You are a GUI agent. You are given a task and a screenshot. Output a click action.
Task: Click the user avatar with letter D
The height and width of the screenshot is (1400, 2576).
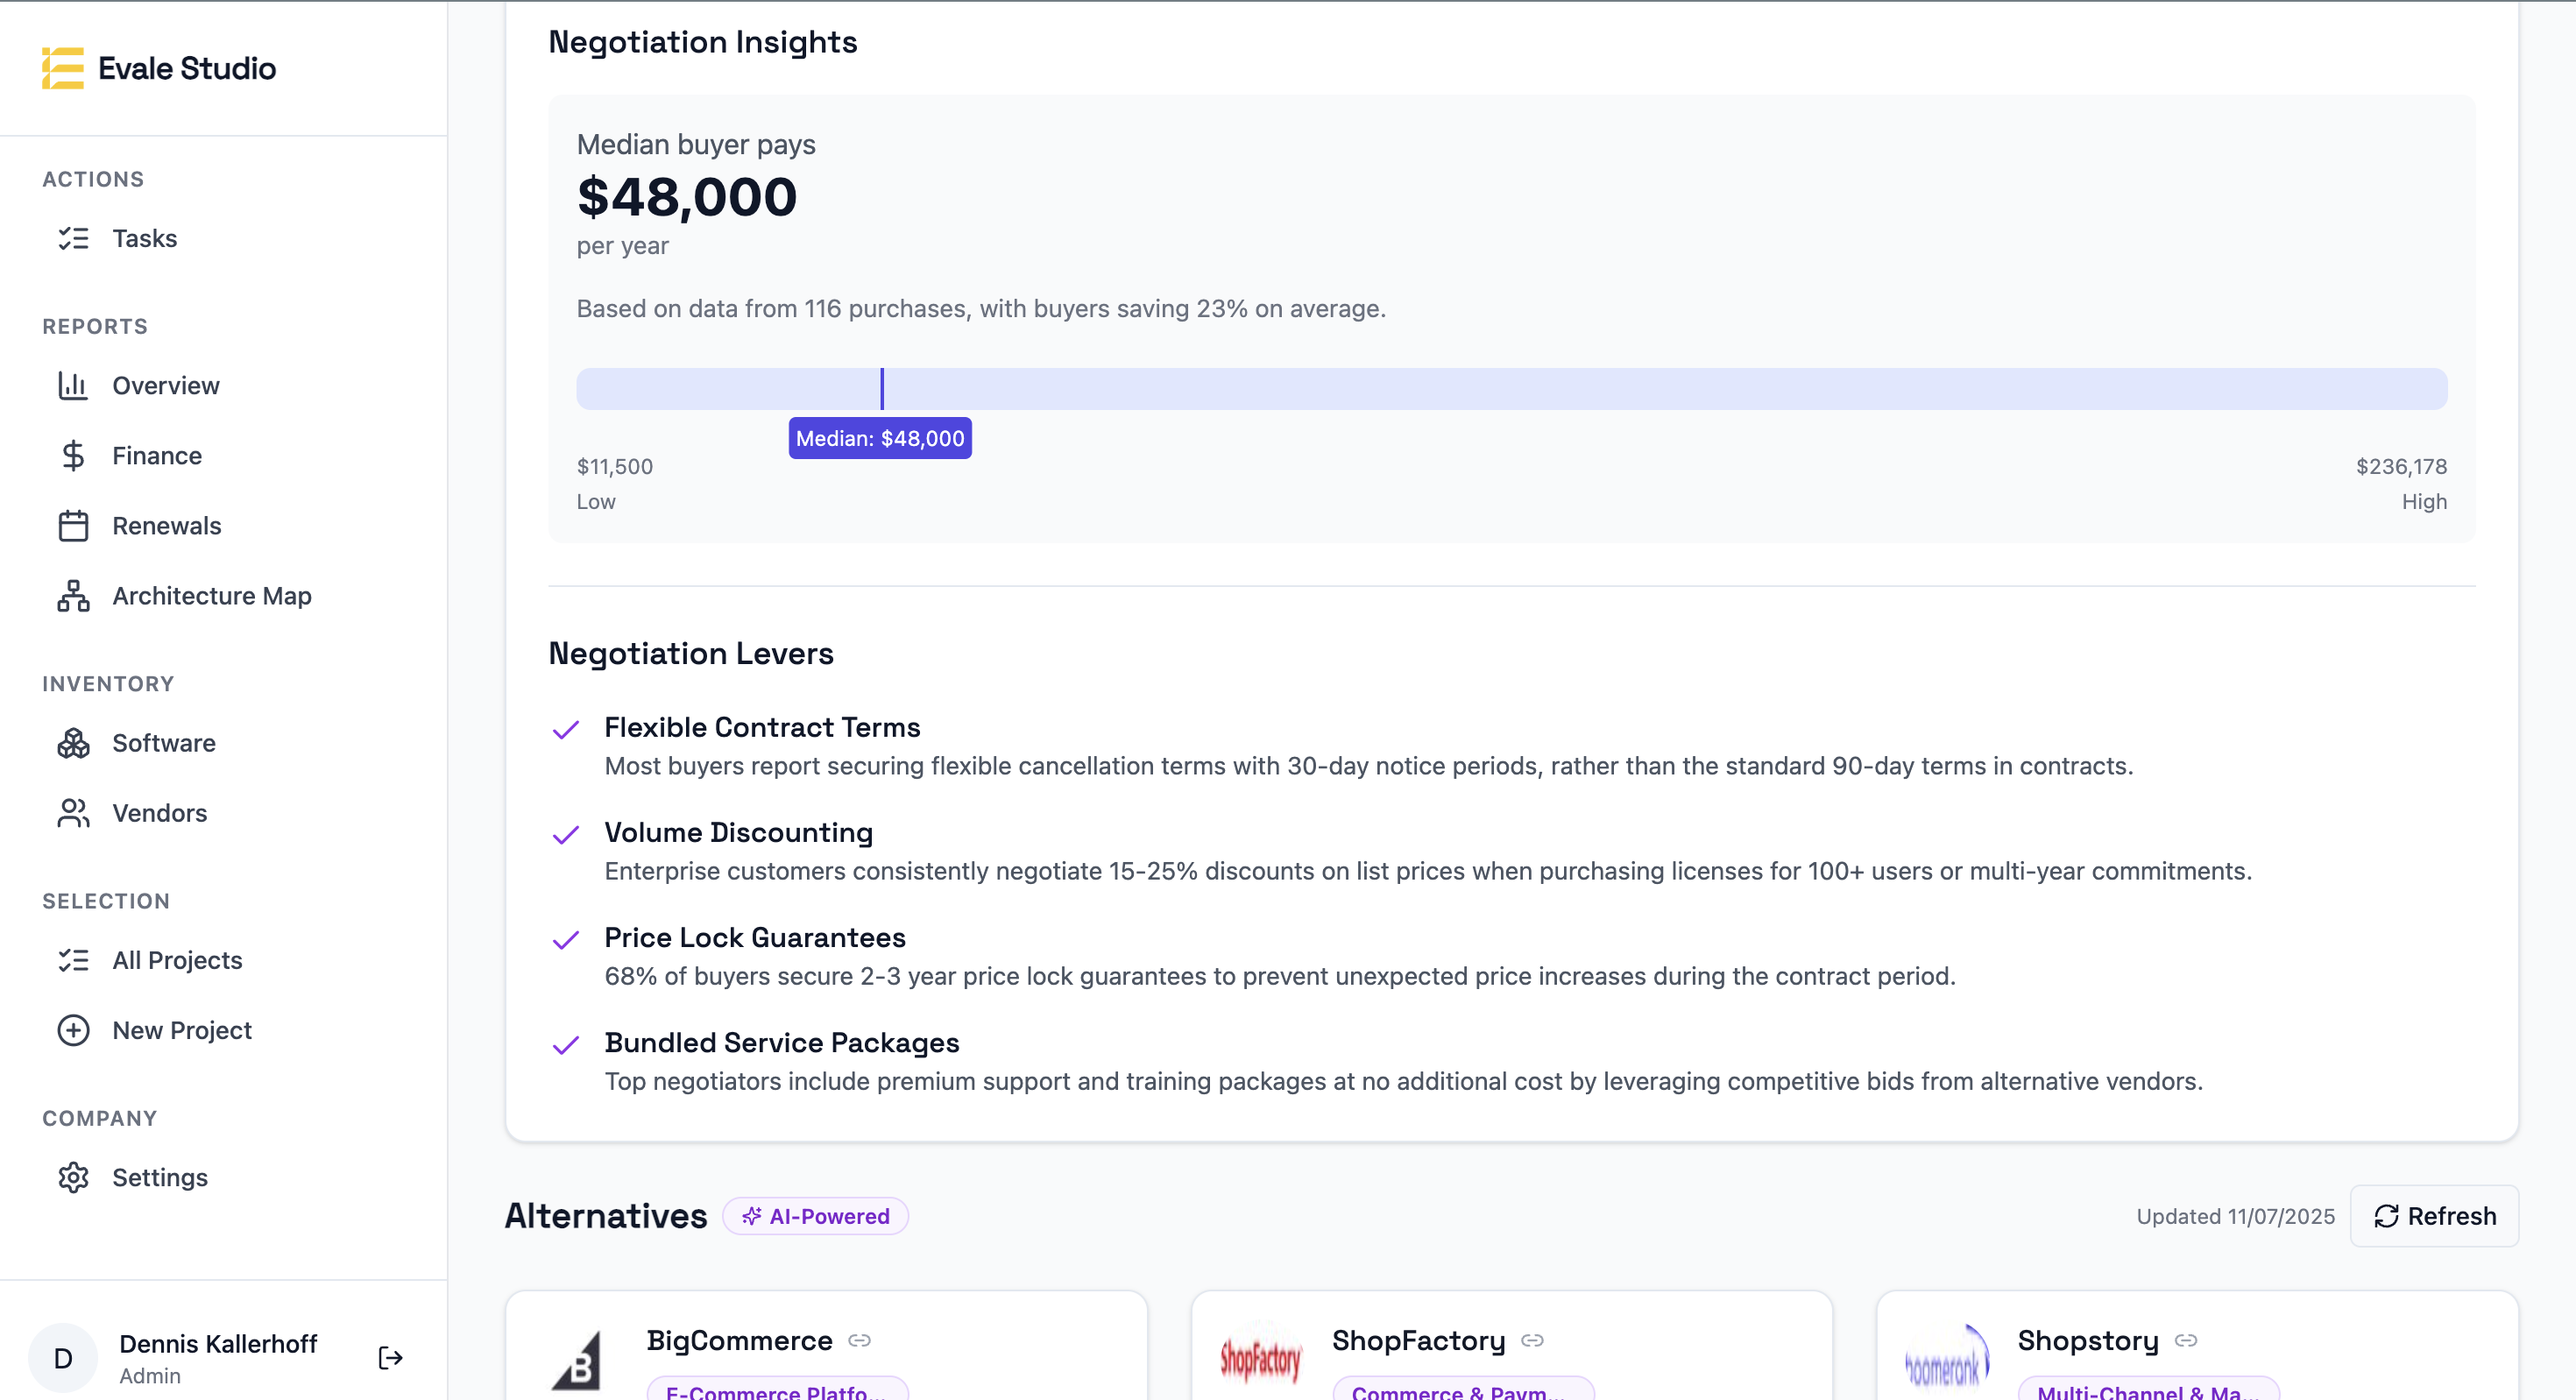pos(63,1357)
